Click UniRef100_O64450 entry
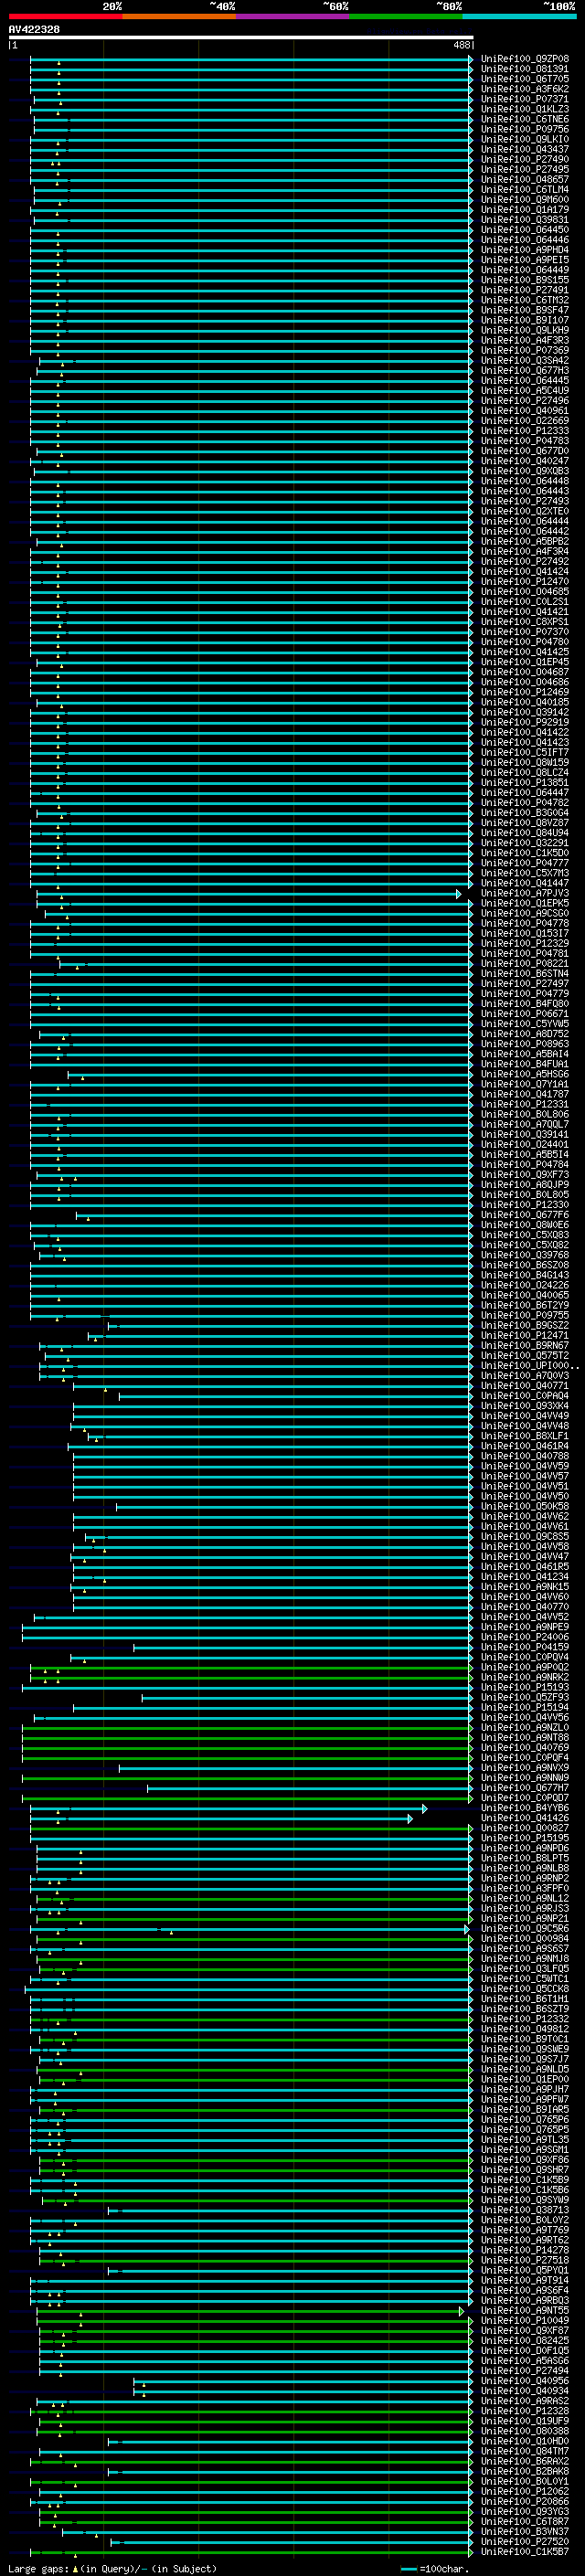Screen dimensions: 585x2576 (x=525, y=229)
